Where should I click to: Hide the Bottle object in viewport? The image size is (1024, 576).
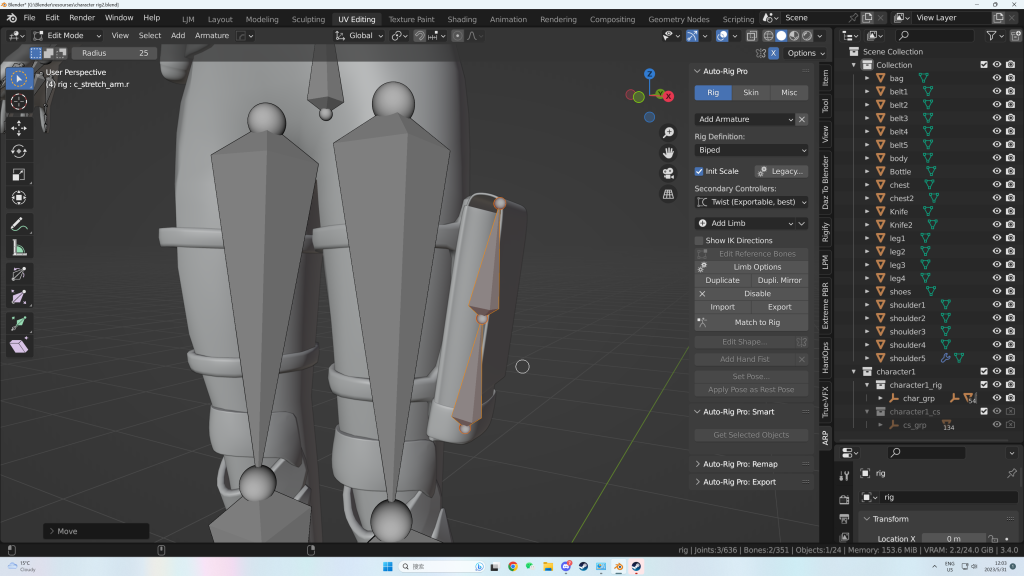click(x=997, y=171)
